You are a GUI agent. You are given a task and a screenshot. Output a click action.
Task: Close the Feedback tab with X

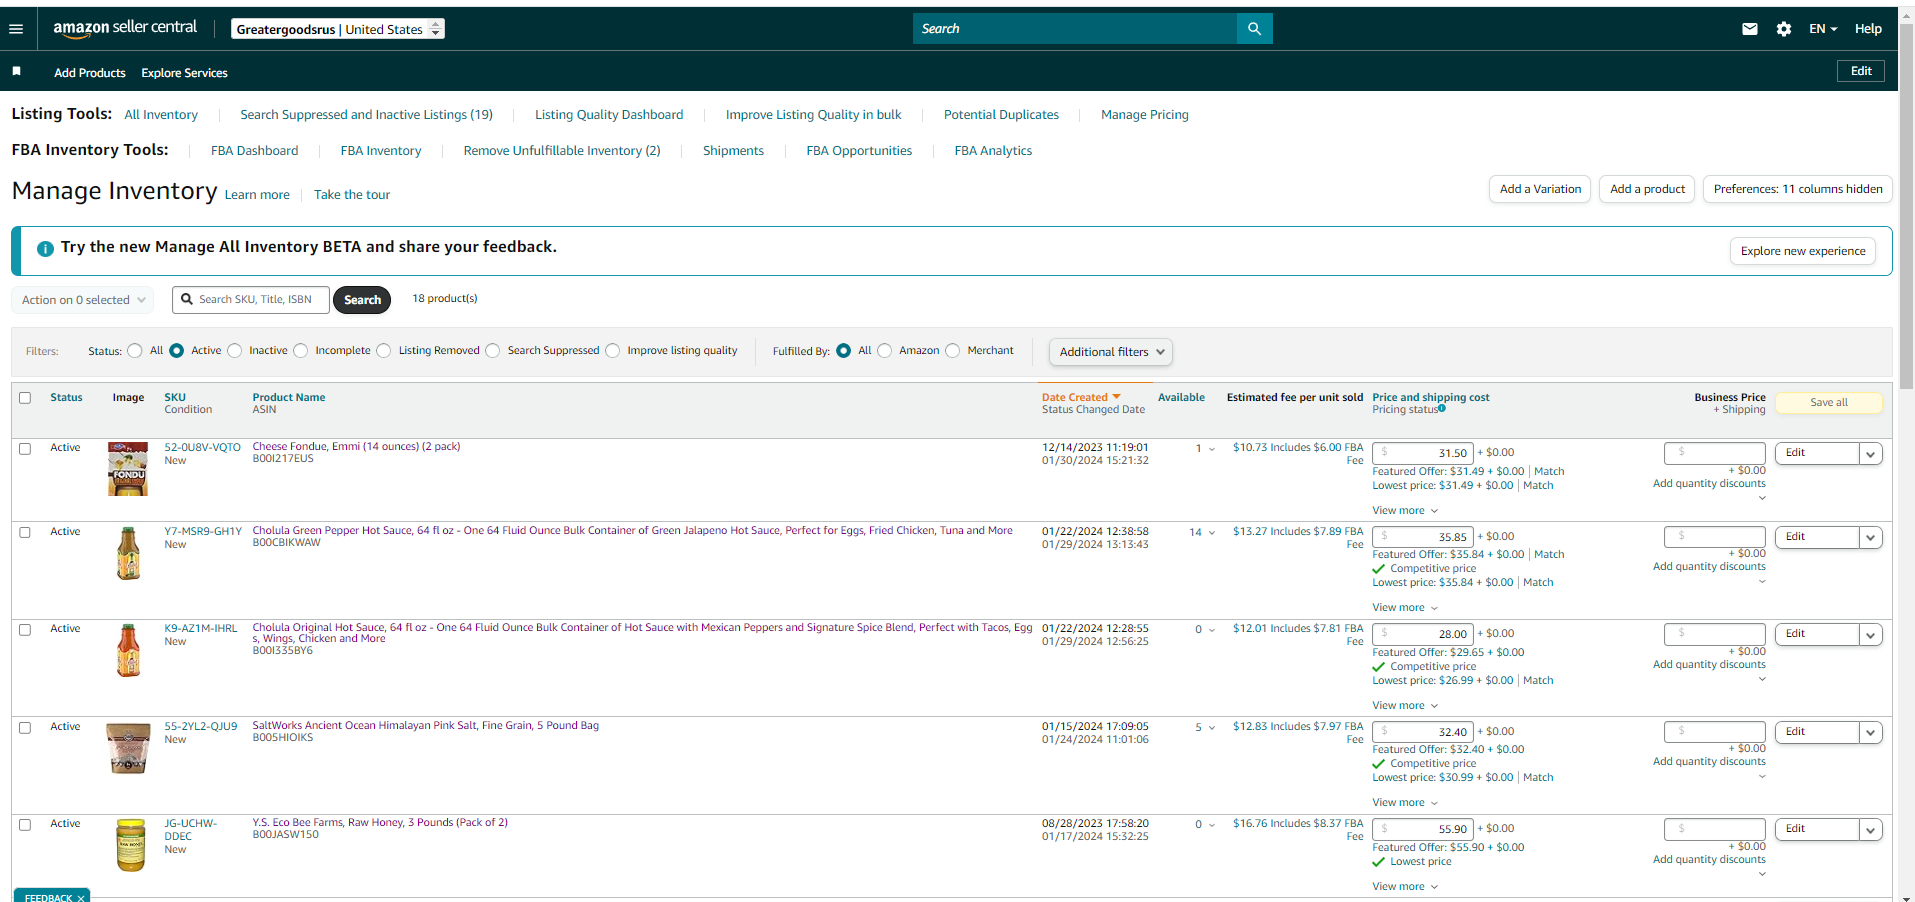(81, 898)
